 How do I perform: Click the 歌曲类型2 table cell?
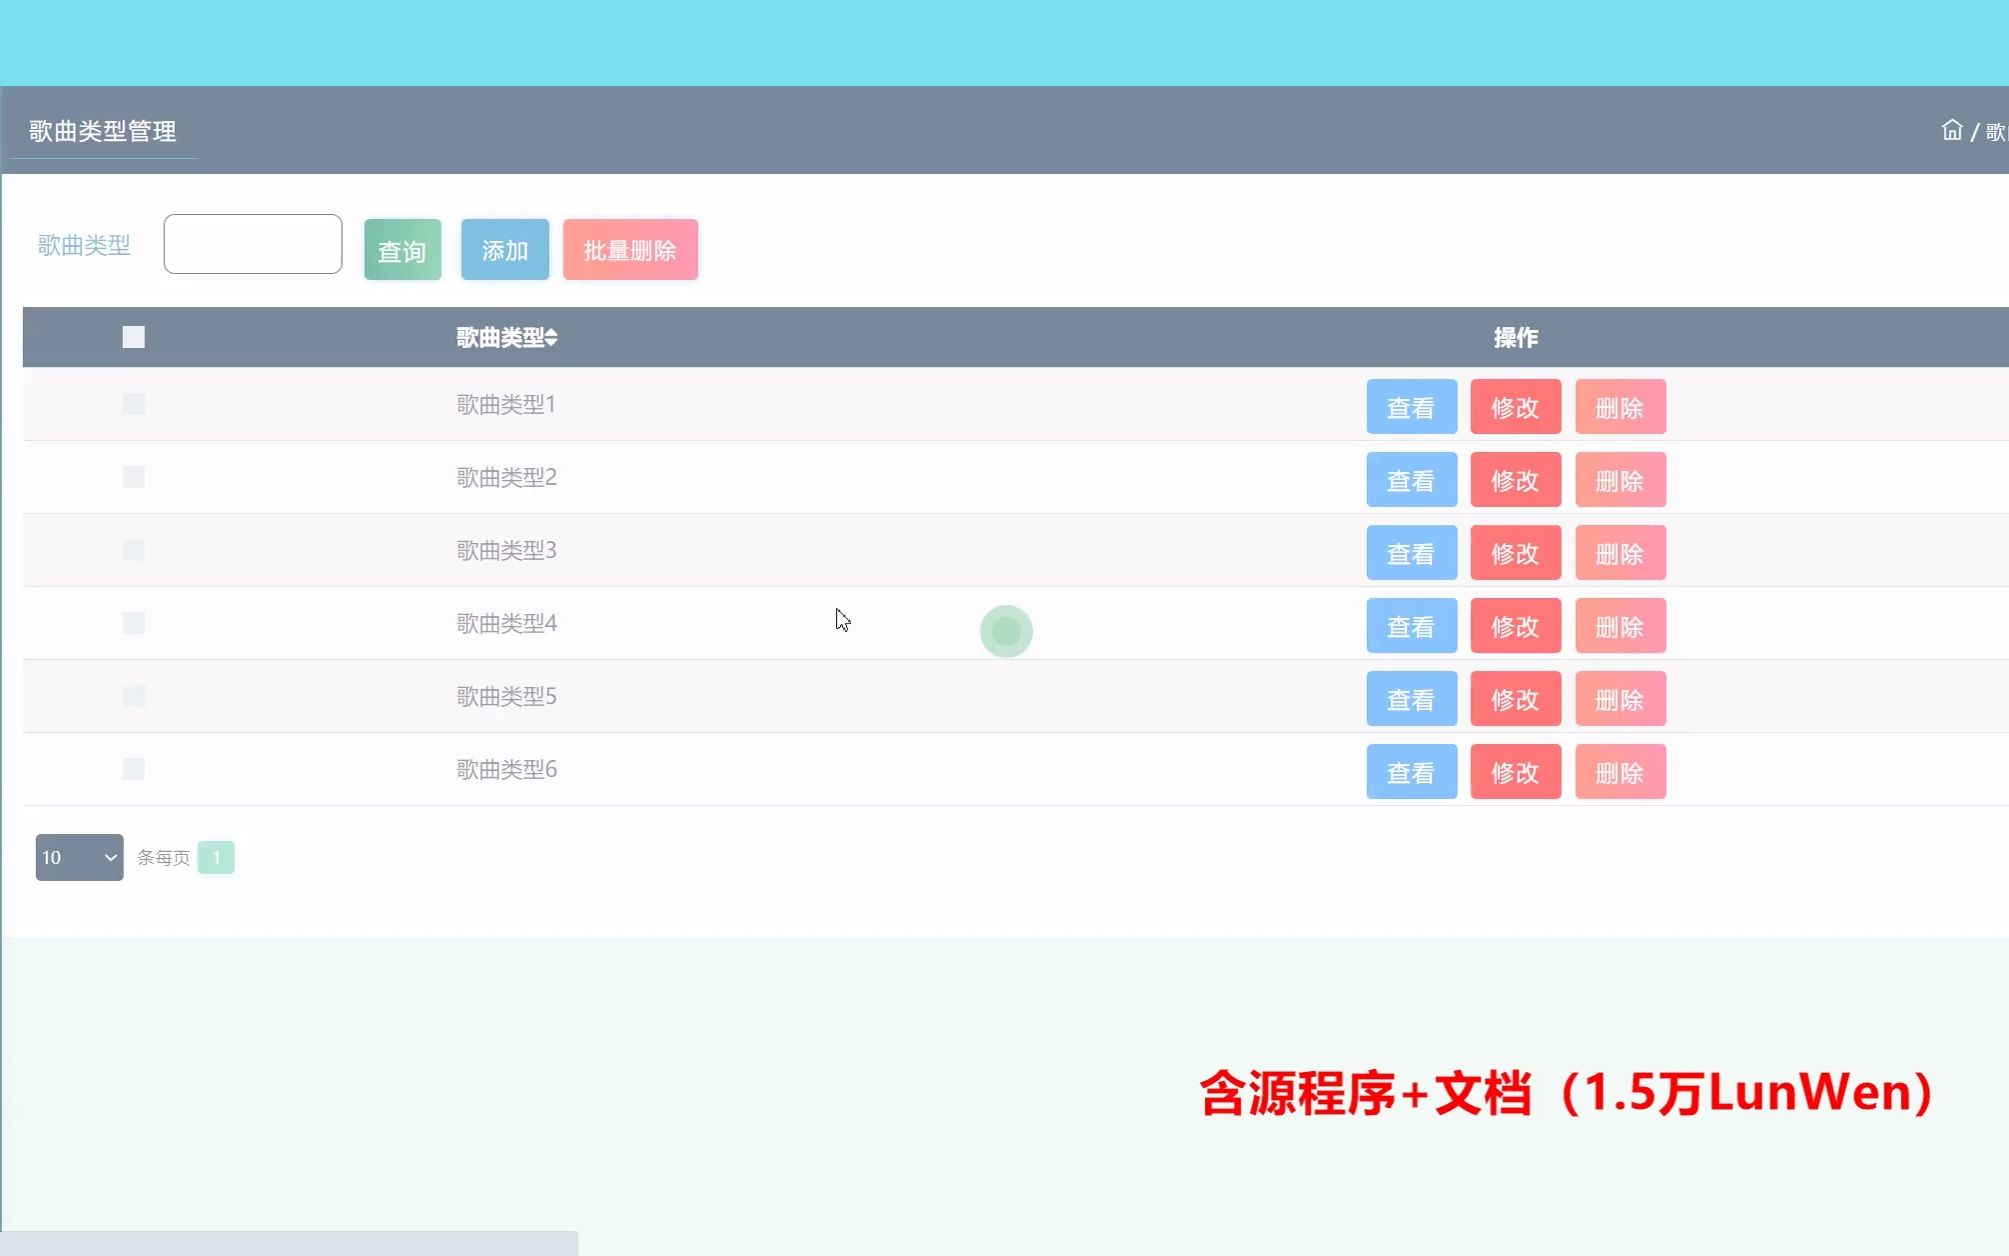tap(506, 477)
